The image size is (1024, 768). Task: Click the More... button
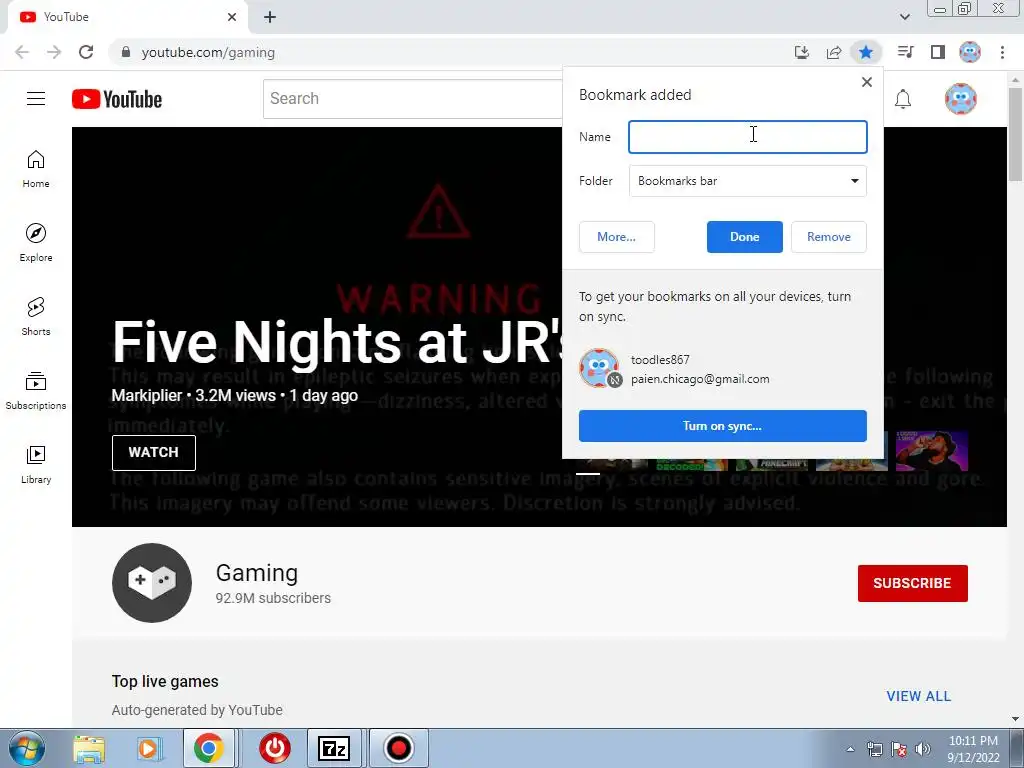coord(616,237)
